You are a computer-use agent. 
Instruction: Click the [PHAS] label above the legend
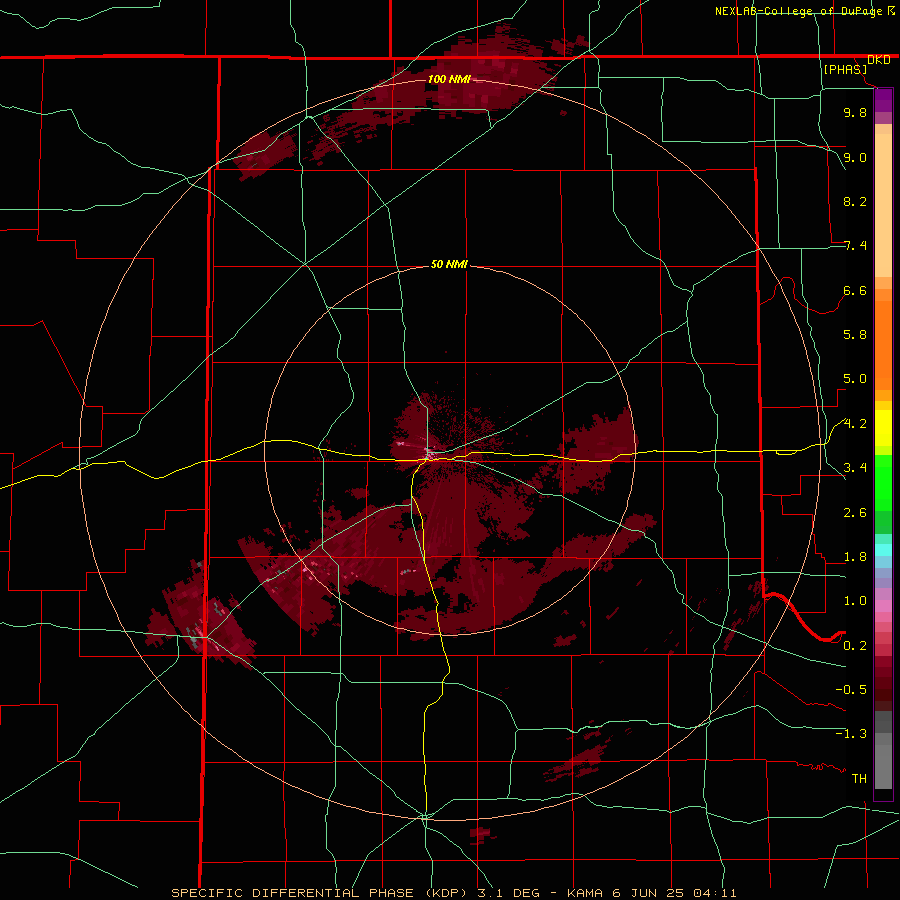coord(845,69)
